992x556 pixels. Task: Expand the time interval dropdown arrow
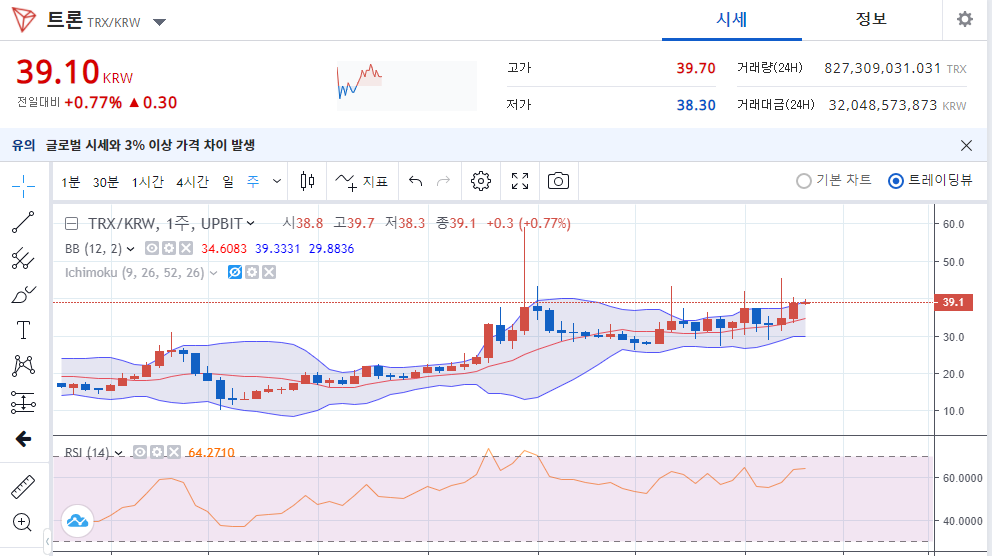(x=276, y=182)
